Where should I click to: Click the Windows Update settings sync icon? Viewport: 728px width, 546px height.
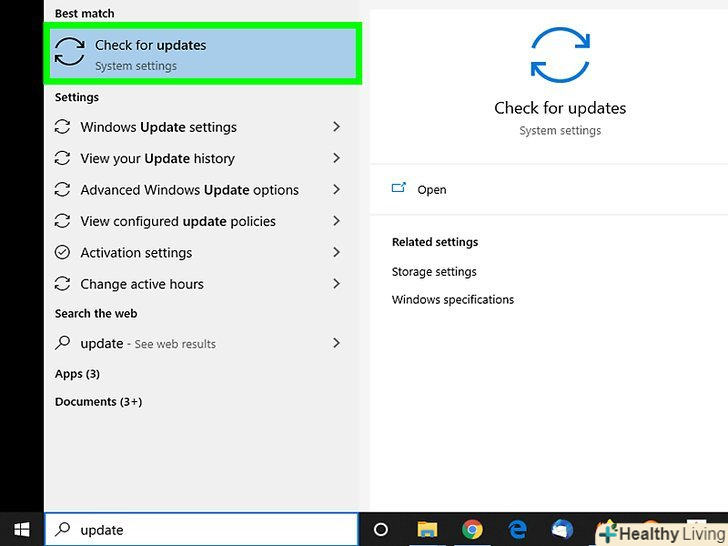[62, 127]
